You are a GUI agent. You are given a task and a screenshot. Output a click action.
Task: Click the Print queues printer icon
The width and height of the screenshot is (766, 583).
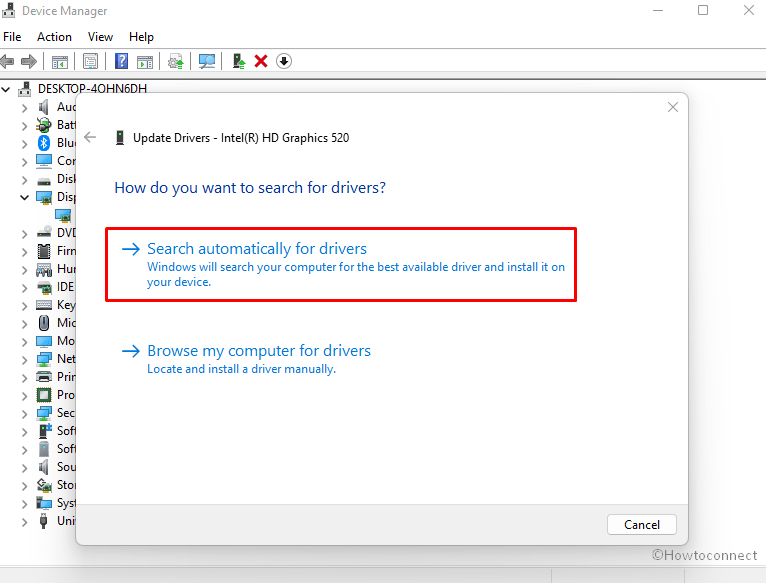[x=44, y=377]
